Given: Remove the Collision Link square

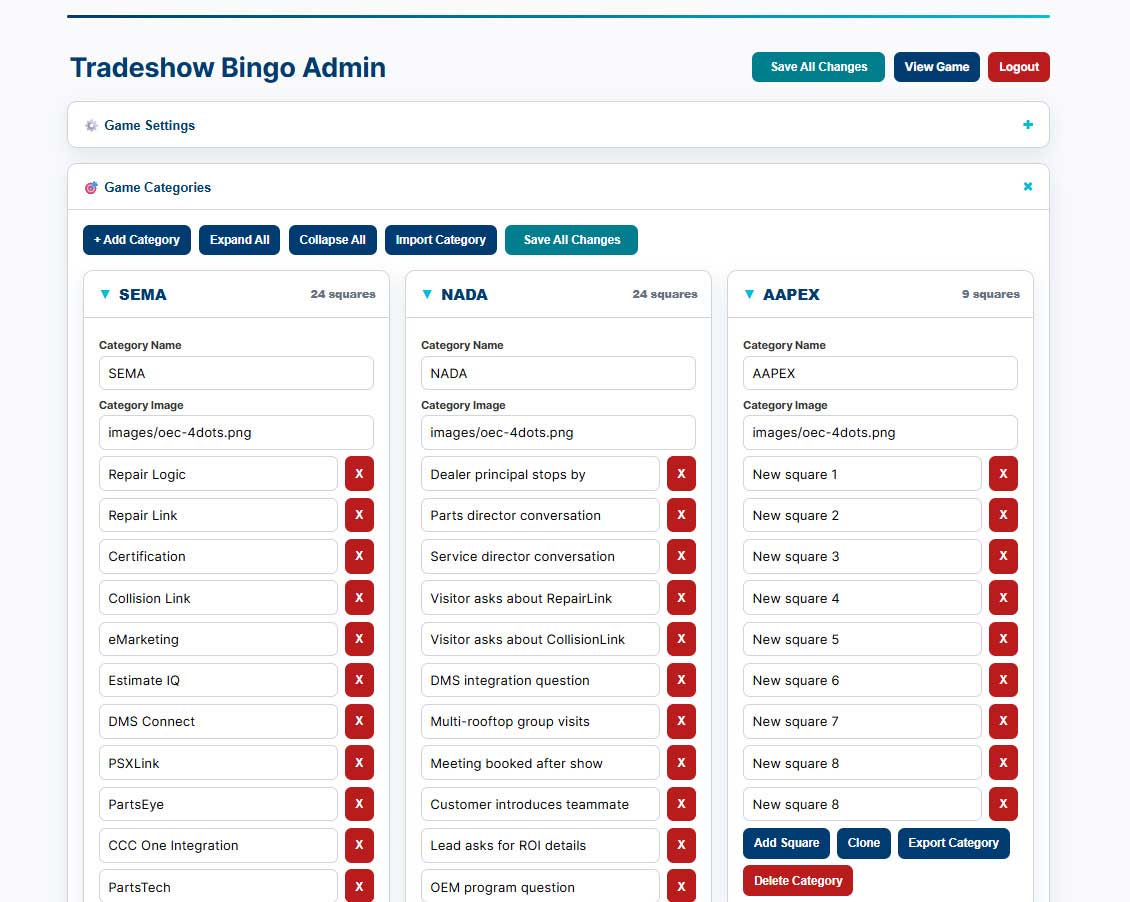Looking at the screenshot, I should 359,597.
